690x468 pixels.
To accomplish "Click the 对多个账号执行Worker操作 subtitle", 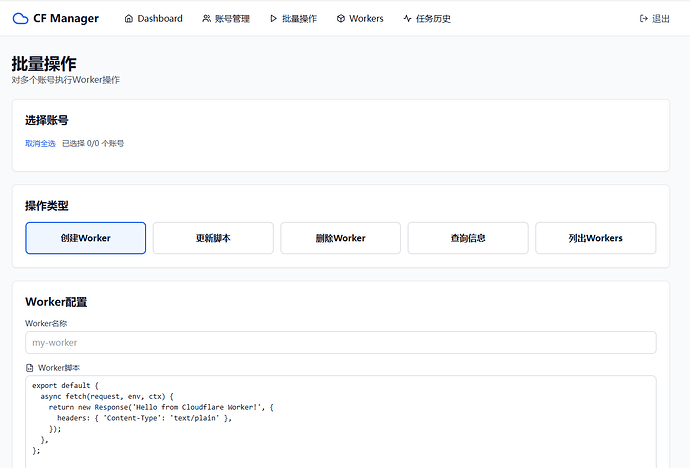I will tap(66, 80).
